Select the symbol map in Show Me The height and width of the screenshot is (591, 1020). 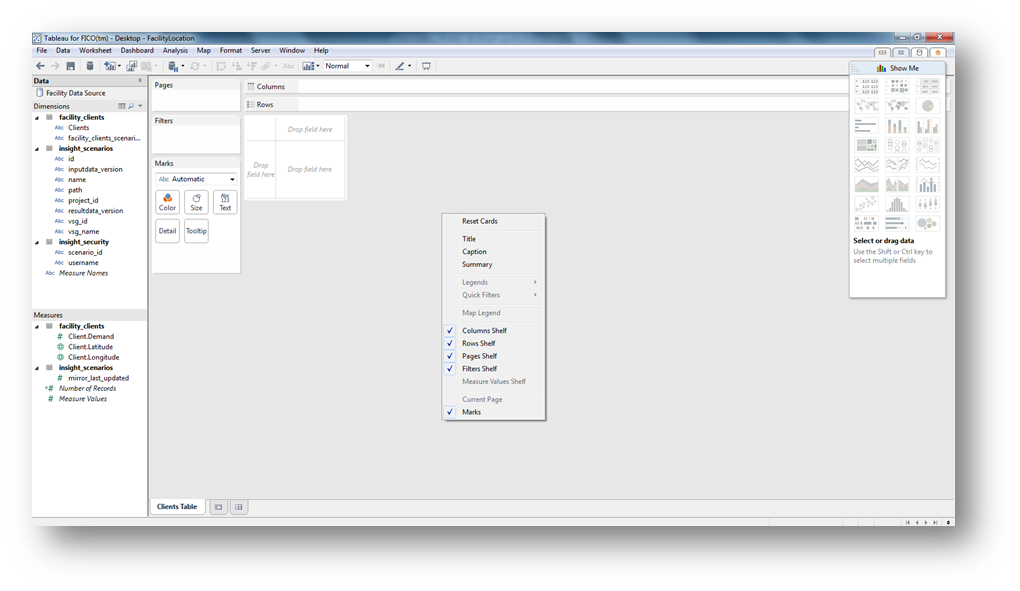(866, 105)
